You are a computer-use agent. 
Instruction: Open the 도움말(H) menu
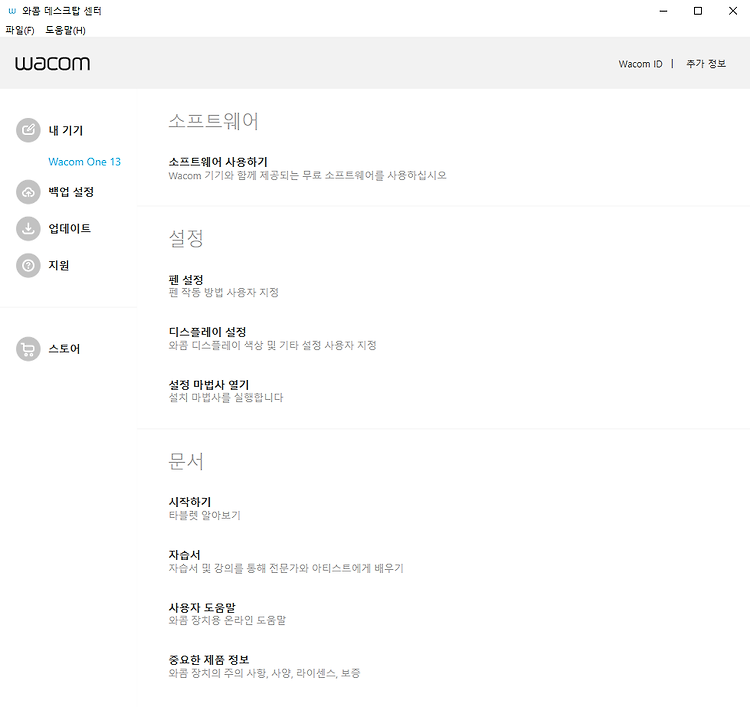pyautogui.click(x=65, y=30)
